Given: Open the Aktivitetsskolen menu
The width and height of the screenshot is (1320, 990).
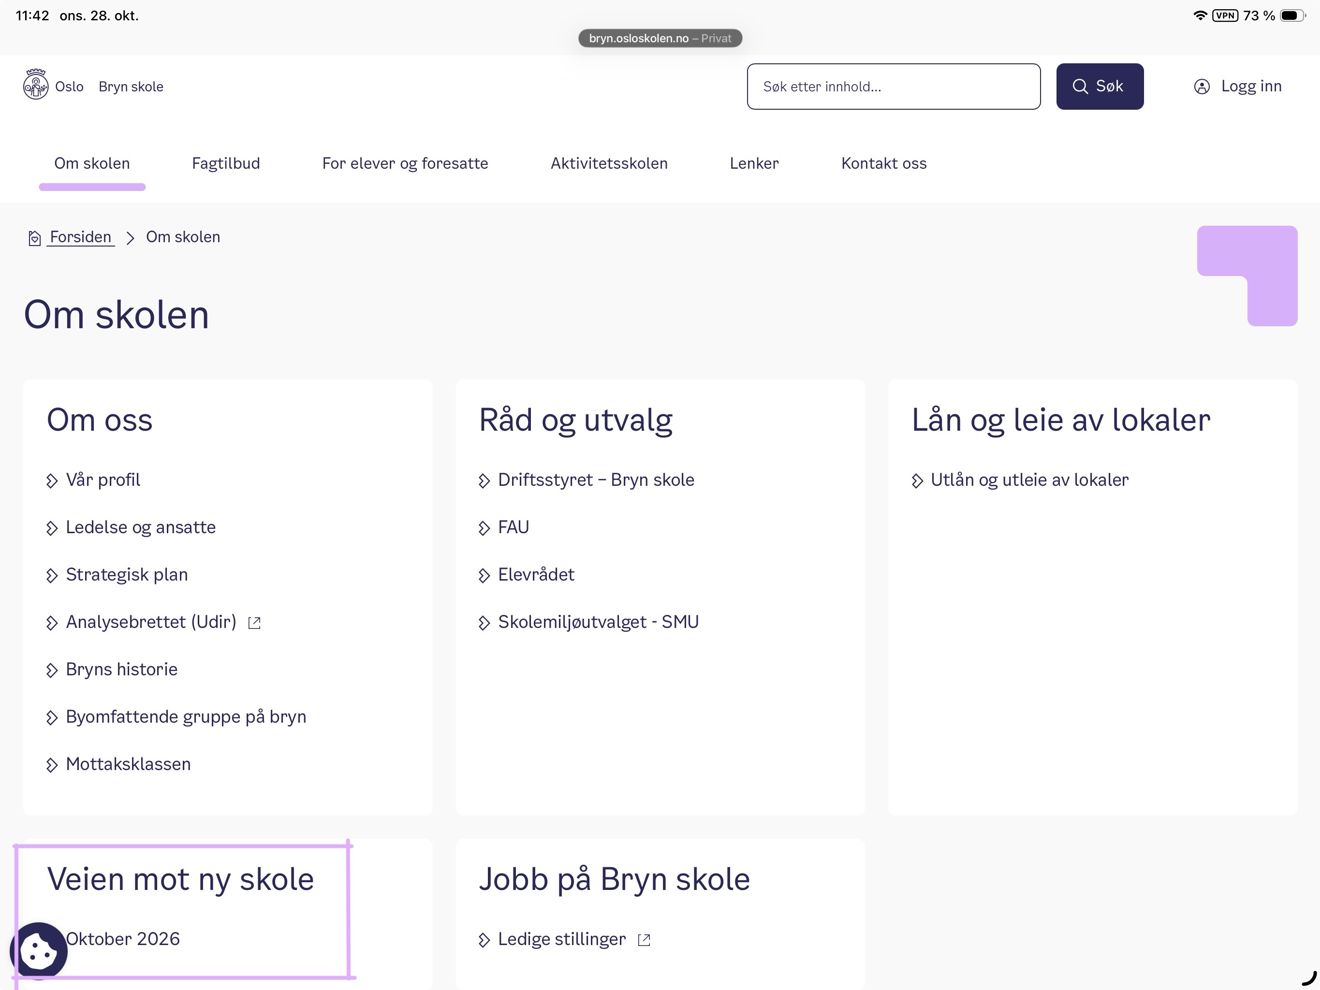Looking at the screenshot, I should pos(609,163).
